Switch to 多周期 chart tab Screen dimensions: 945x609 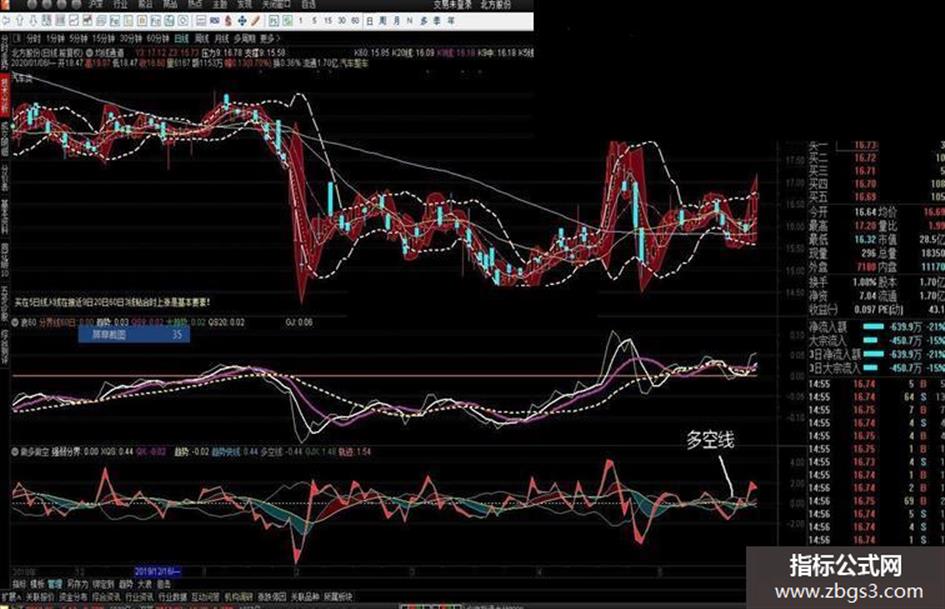pyautogui.click(x=245, y=38)
